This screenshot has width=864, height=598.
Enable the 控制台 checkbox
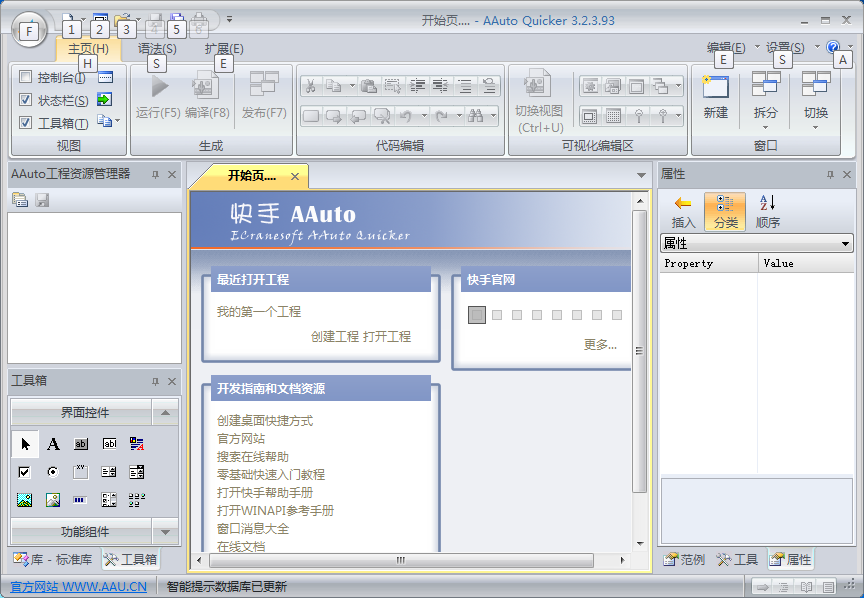click(x=26, y=77)
